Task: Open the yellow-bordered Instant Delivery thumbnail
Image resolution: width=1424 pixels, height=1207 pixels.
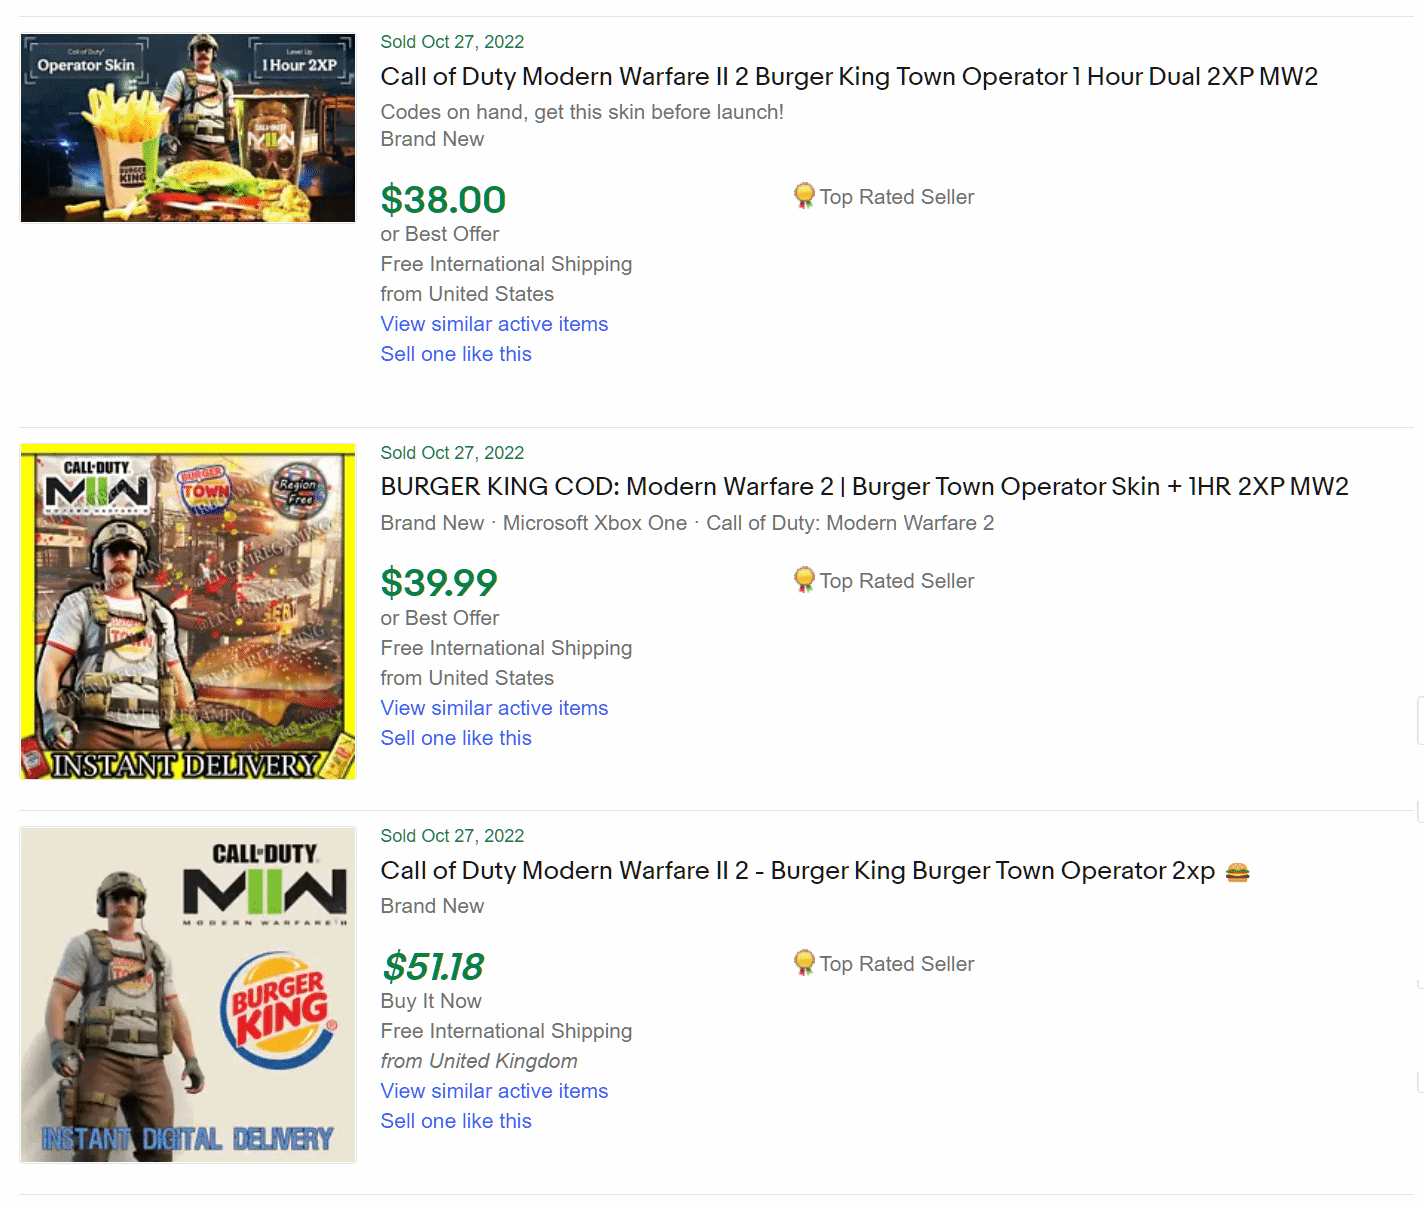Action: [188, 611]
